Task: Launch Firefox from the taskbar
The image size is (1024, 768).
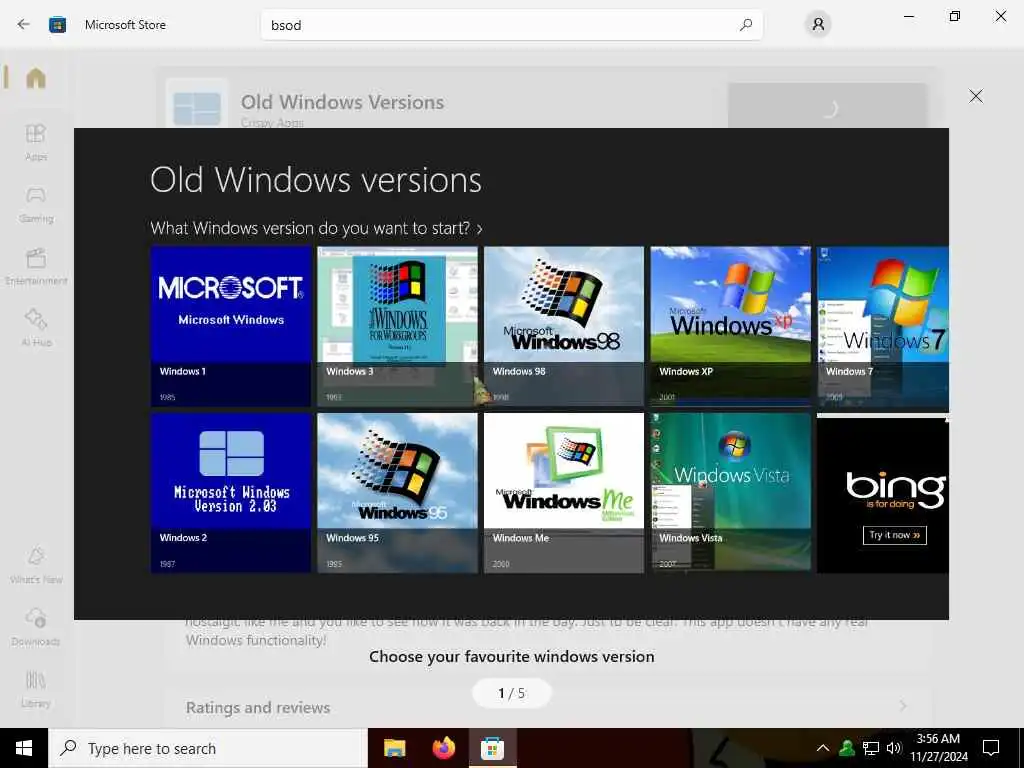Action: 443,748
